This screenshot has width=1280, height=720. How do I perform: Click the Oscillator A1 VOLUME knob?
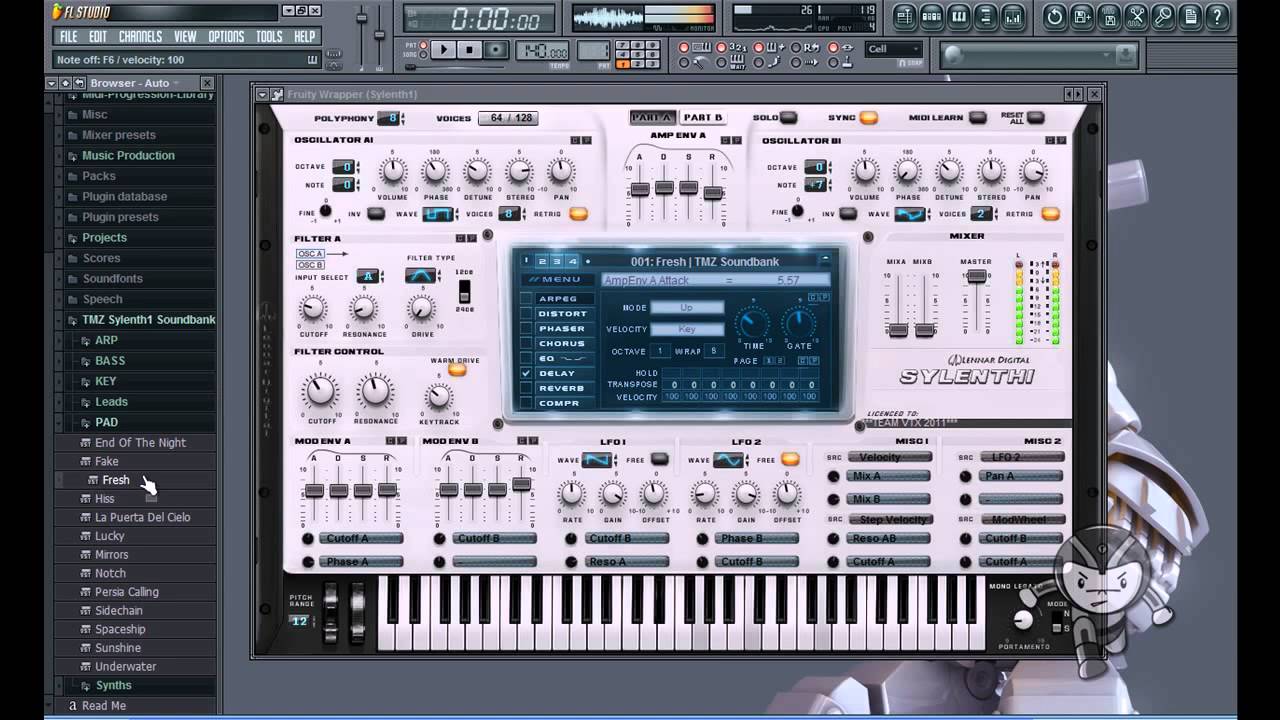[393, 171]
